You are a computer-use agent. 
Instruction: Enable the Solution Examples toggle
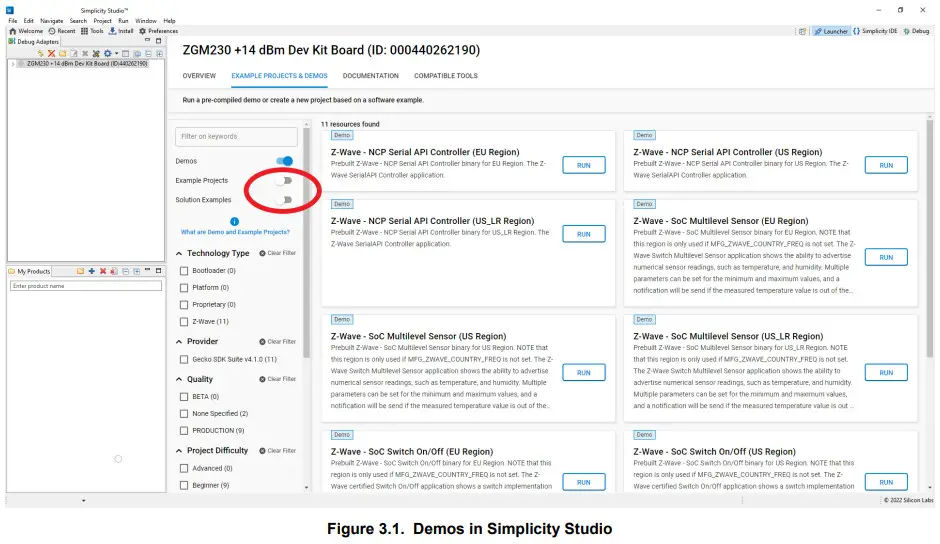point(285,200)
